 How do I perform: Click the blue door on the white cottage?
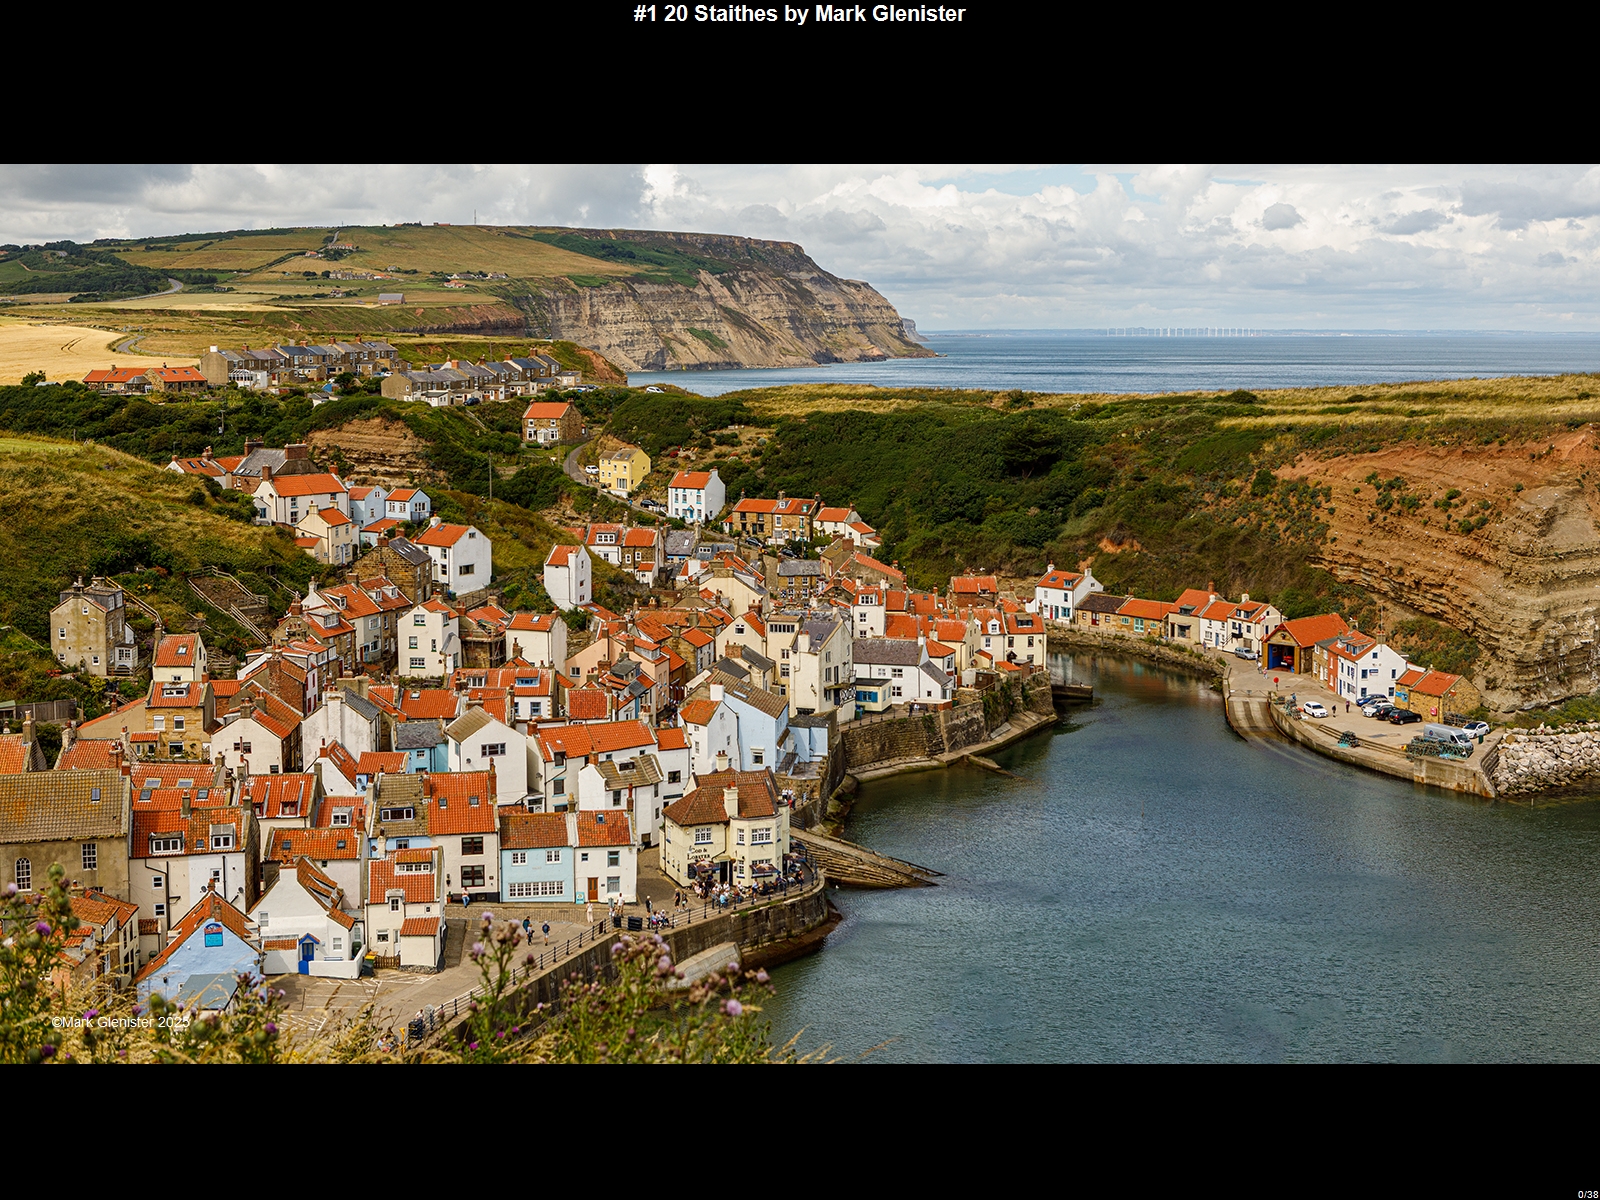[x=306, y=952]
